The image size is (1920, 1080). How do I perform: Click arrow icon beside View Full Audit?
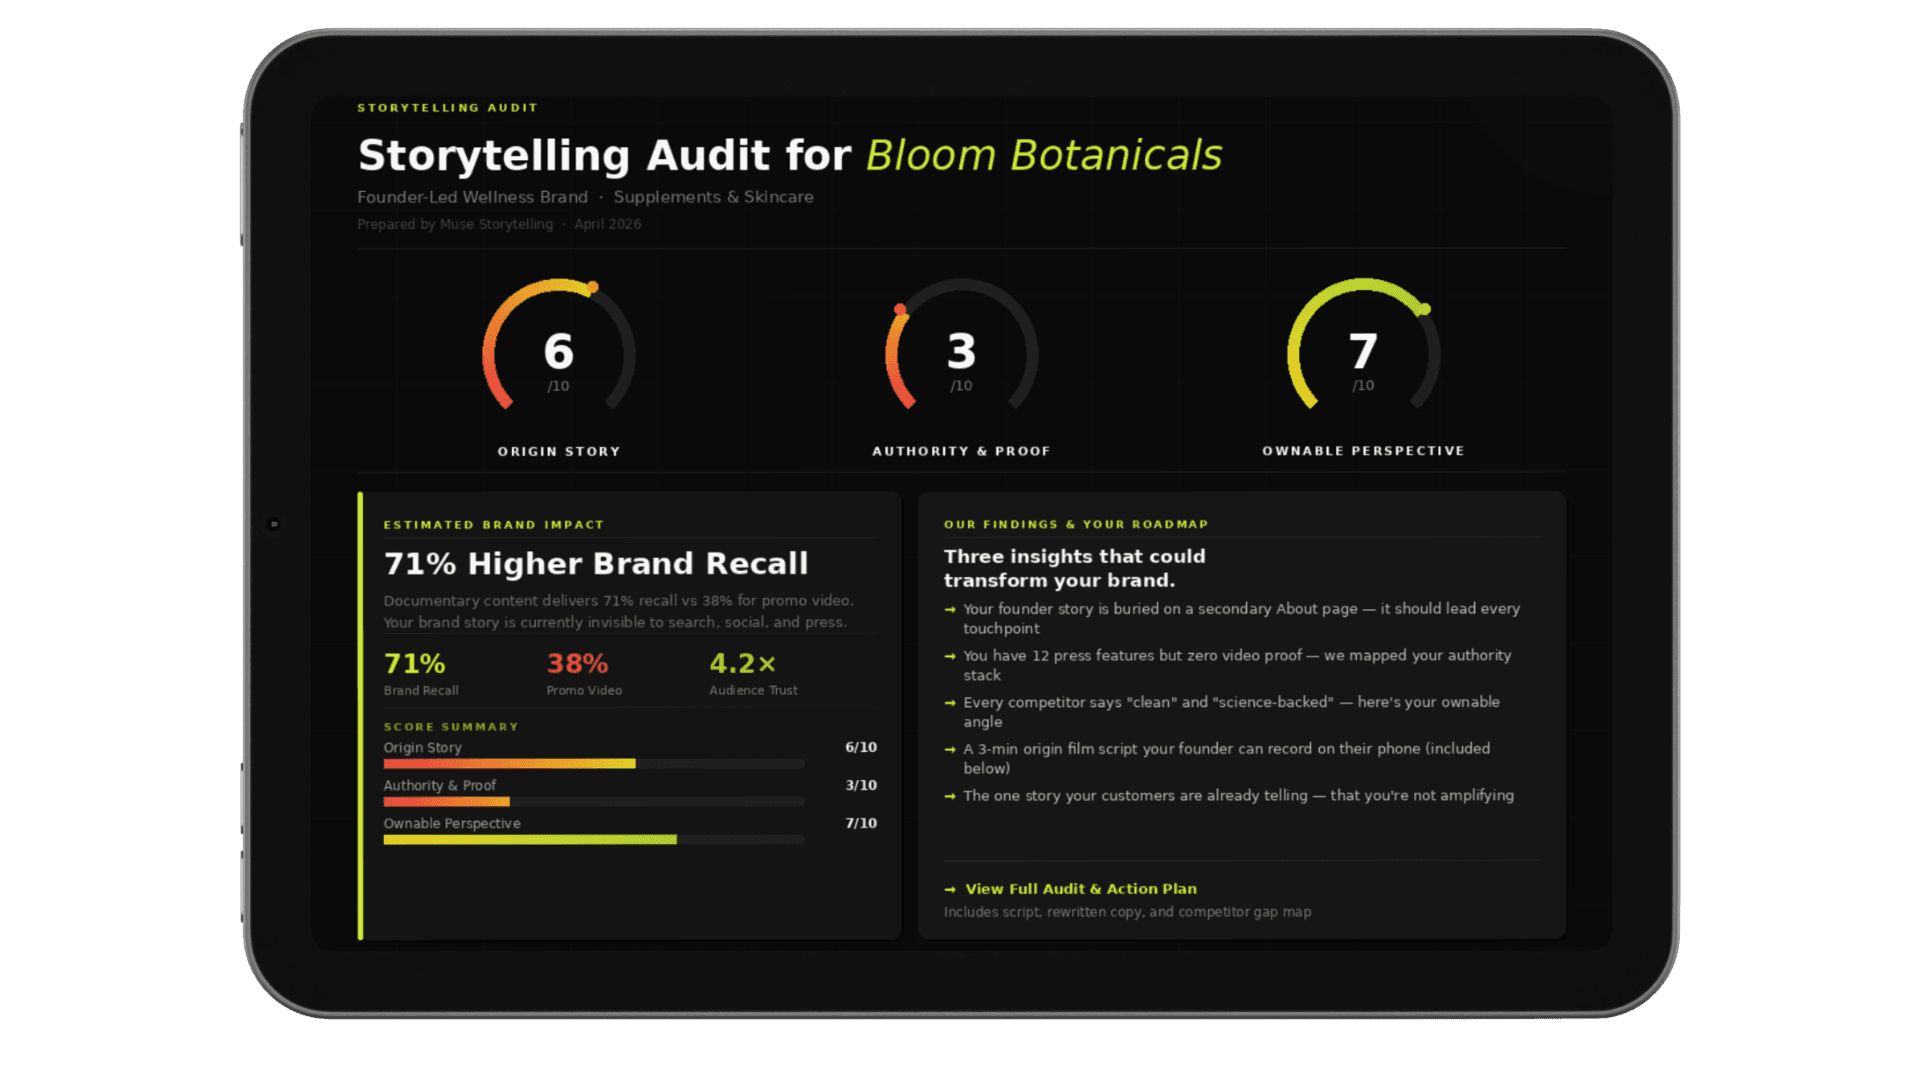click(x=950, y=889)
